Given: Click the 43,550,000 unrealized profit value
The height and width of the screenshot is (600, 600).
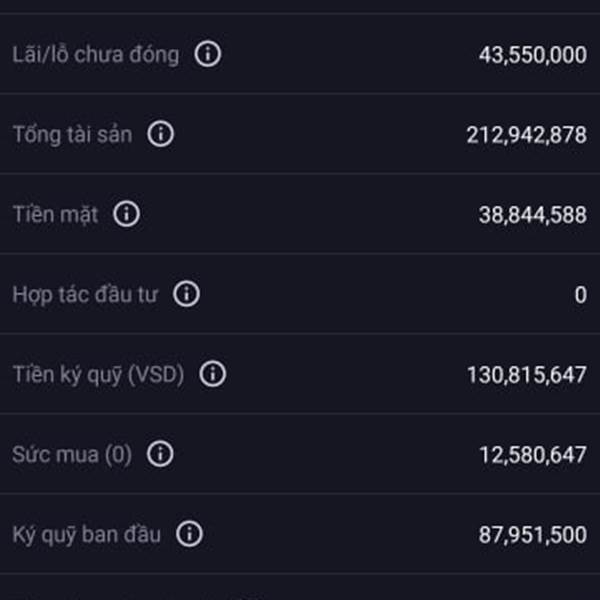Looking at the screenshot, I should (533, 55).
